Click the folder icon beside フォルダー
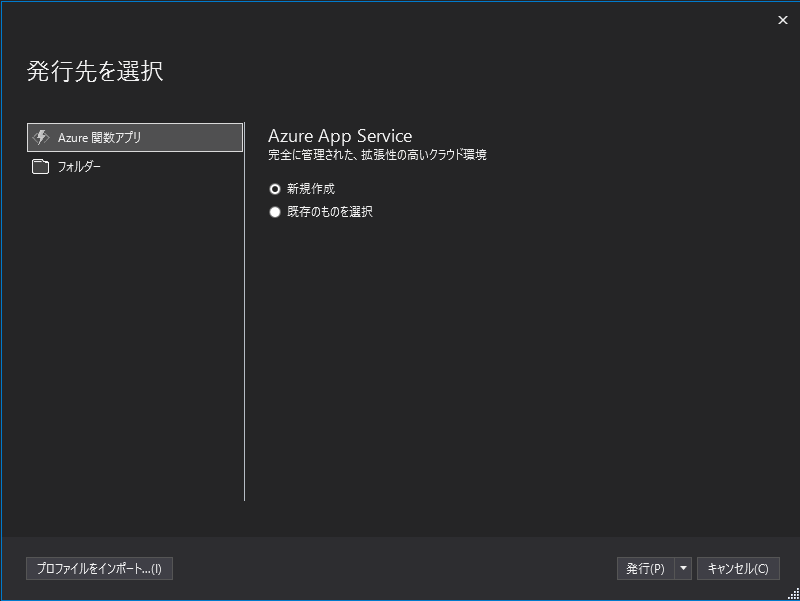 pyautogui.click(x=40, y=166)
